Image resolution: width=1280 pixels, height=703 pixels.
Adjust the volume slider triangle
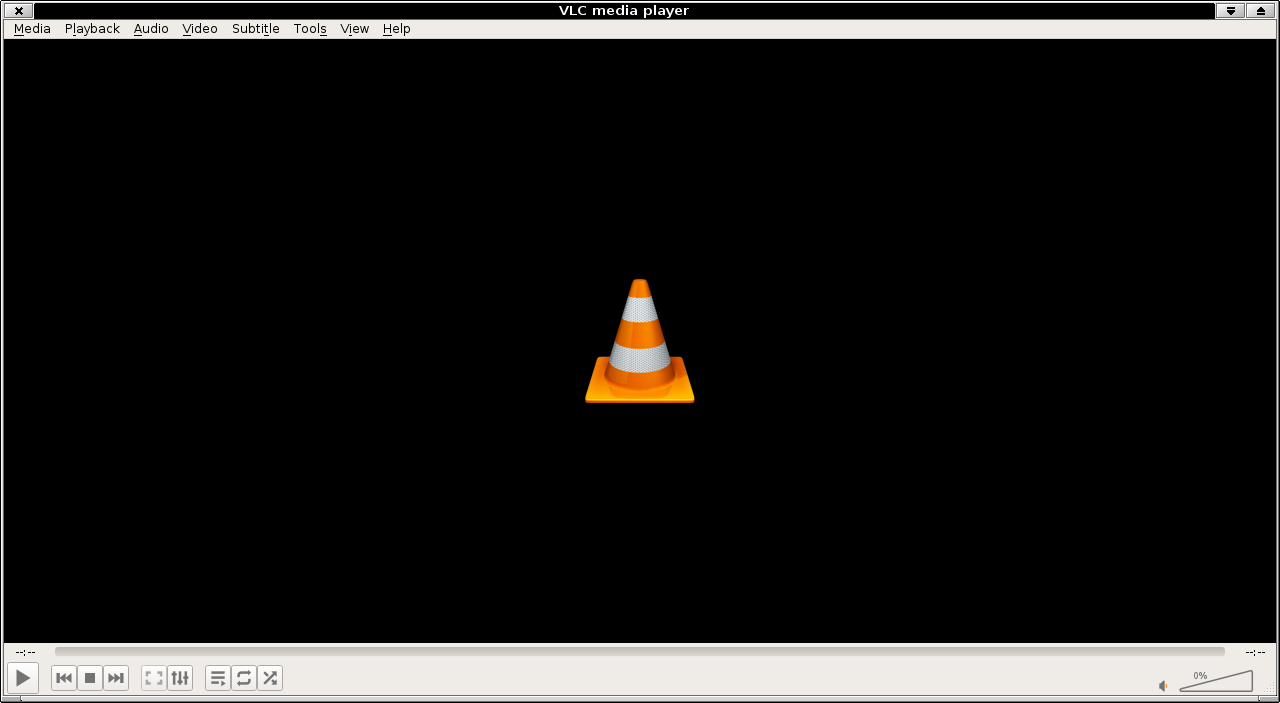pos(1216,681)
